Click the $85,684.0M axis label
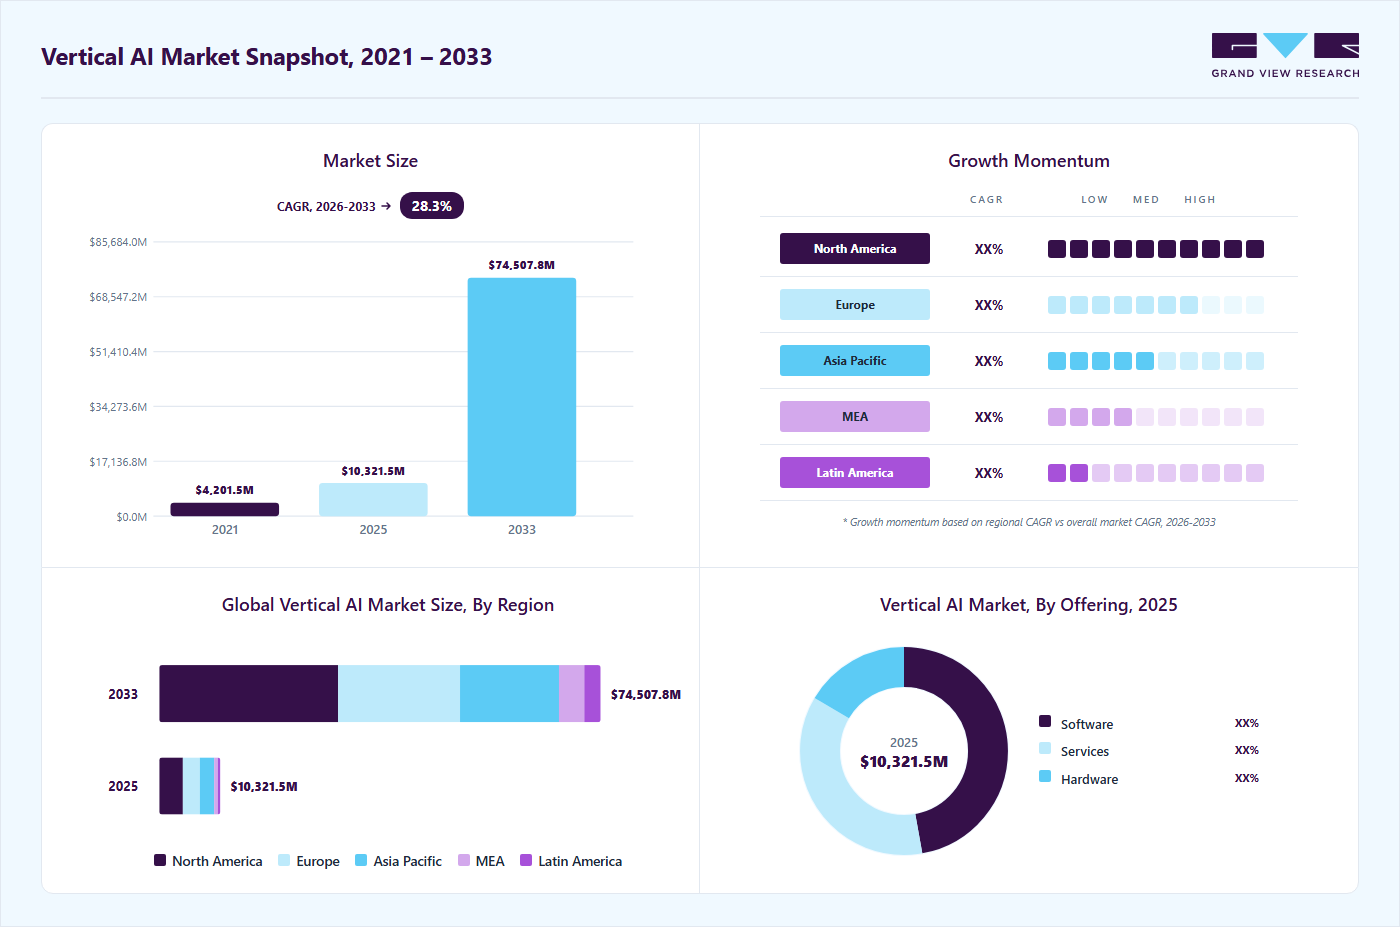 pos(118,242)
